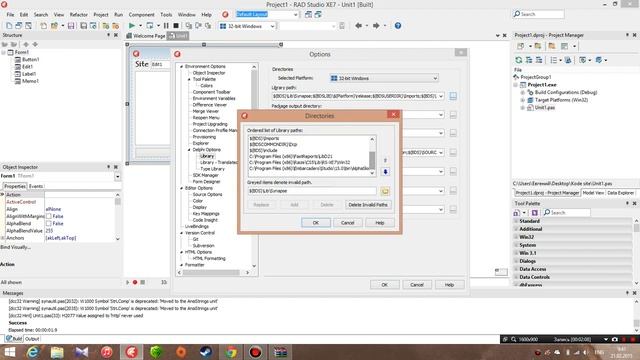Click Help in the Directories dialog
The width and height of the screenshot is (640, 360).
coord(380,223)
